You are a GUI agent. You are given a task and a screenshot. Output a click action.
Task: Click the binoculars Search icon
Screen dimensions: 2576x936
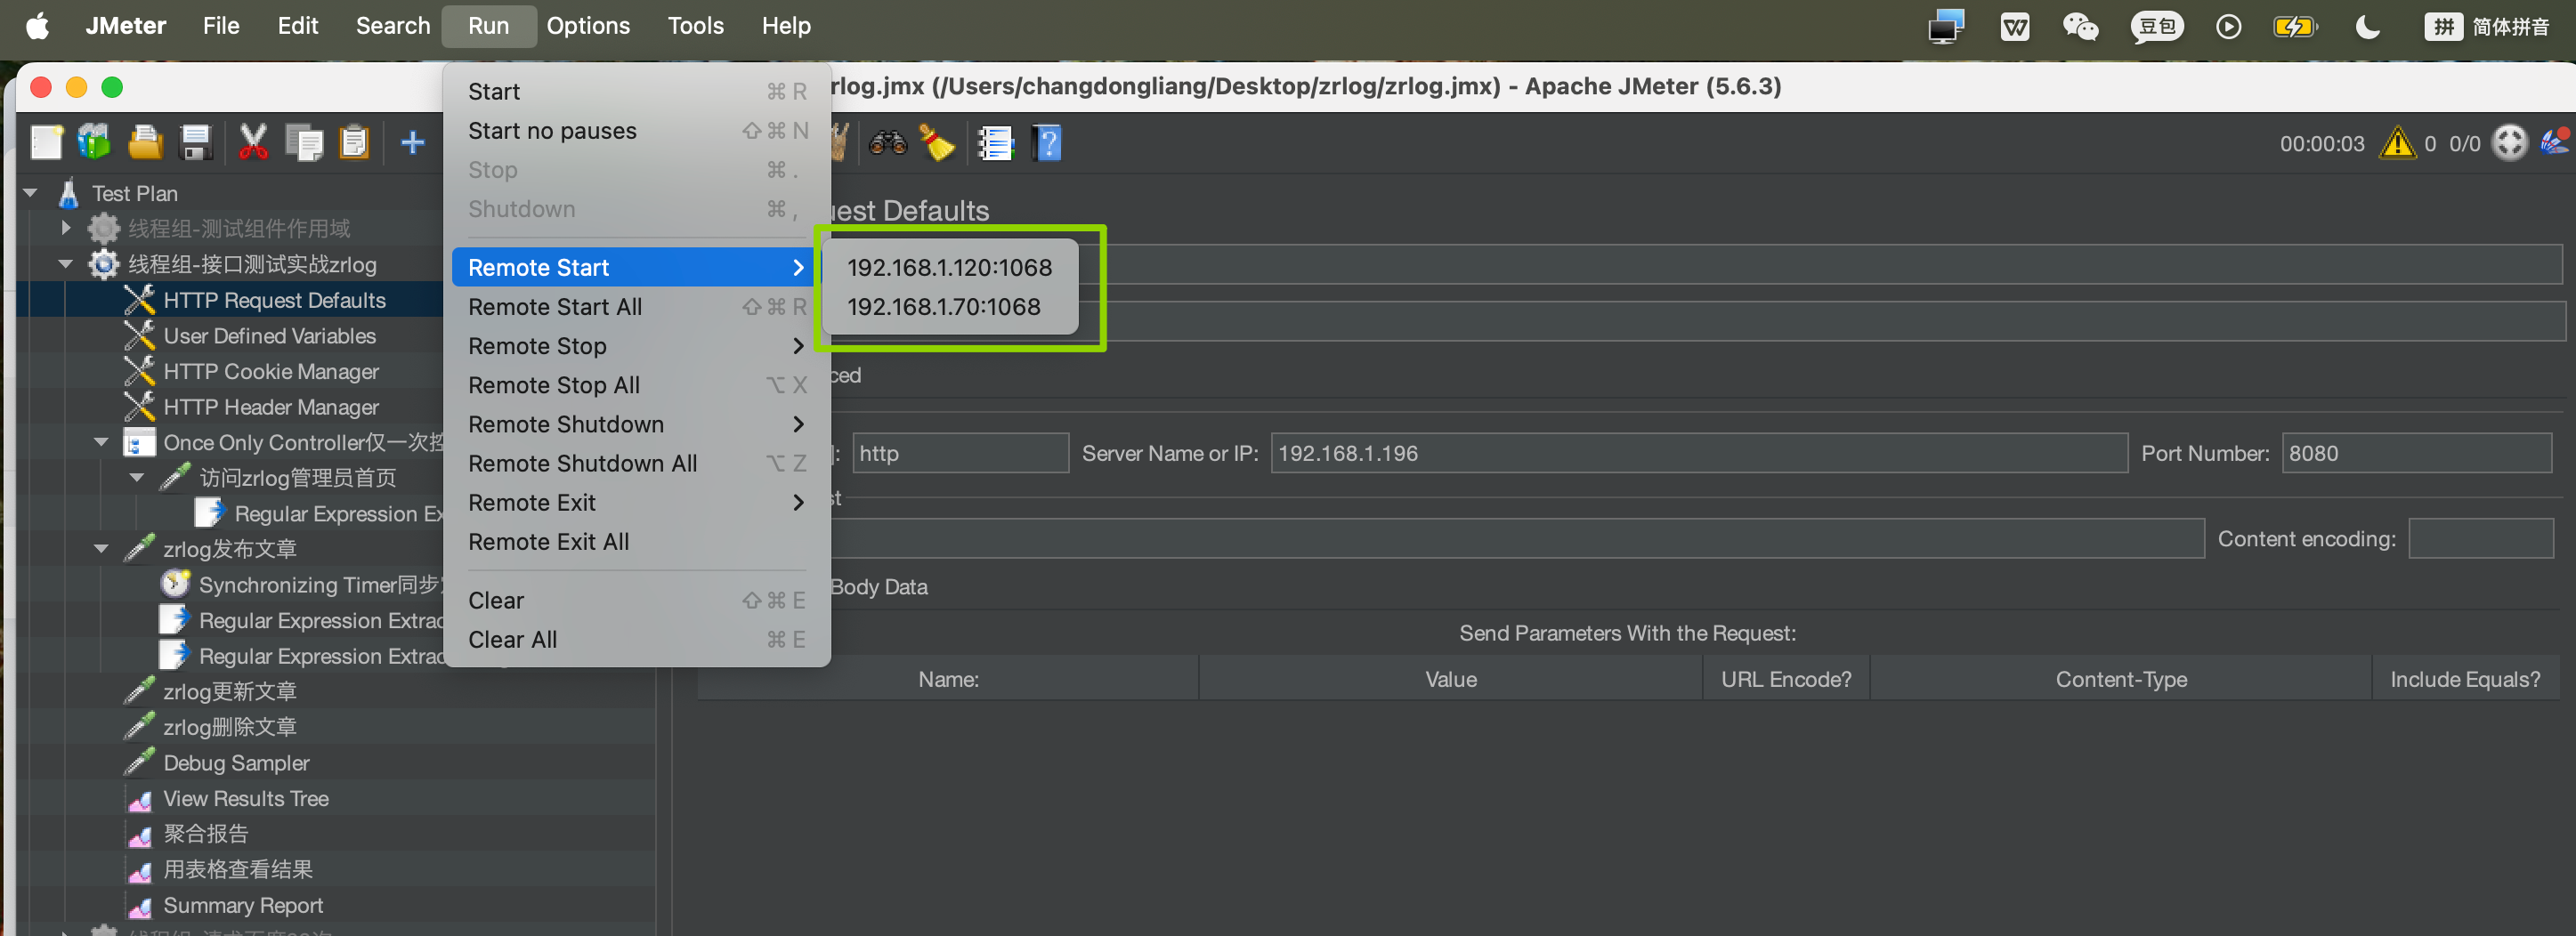(887, 143)
